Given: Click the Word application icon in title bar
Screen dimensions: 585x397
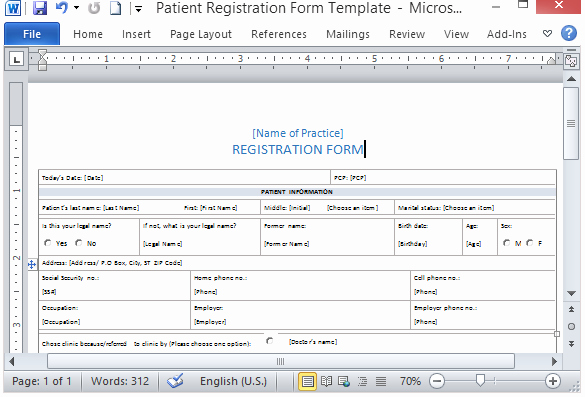Looking at the screenshot, I should (x=13, y=7).
